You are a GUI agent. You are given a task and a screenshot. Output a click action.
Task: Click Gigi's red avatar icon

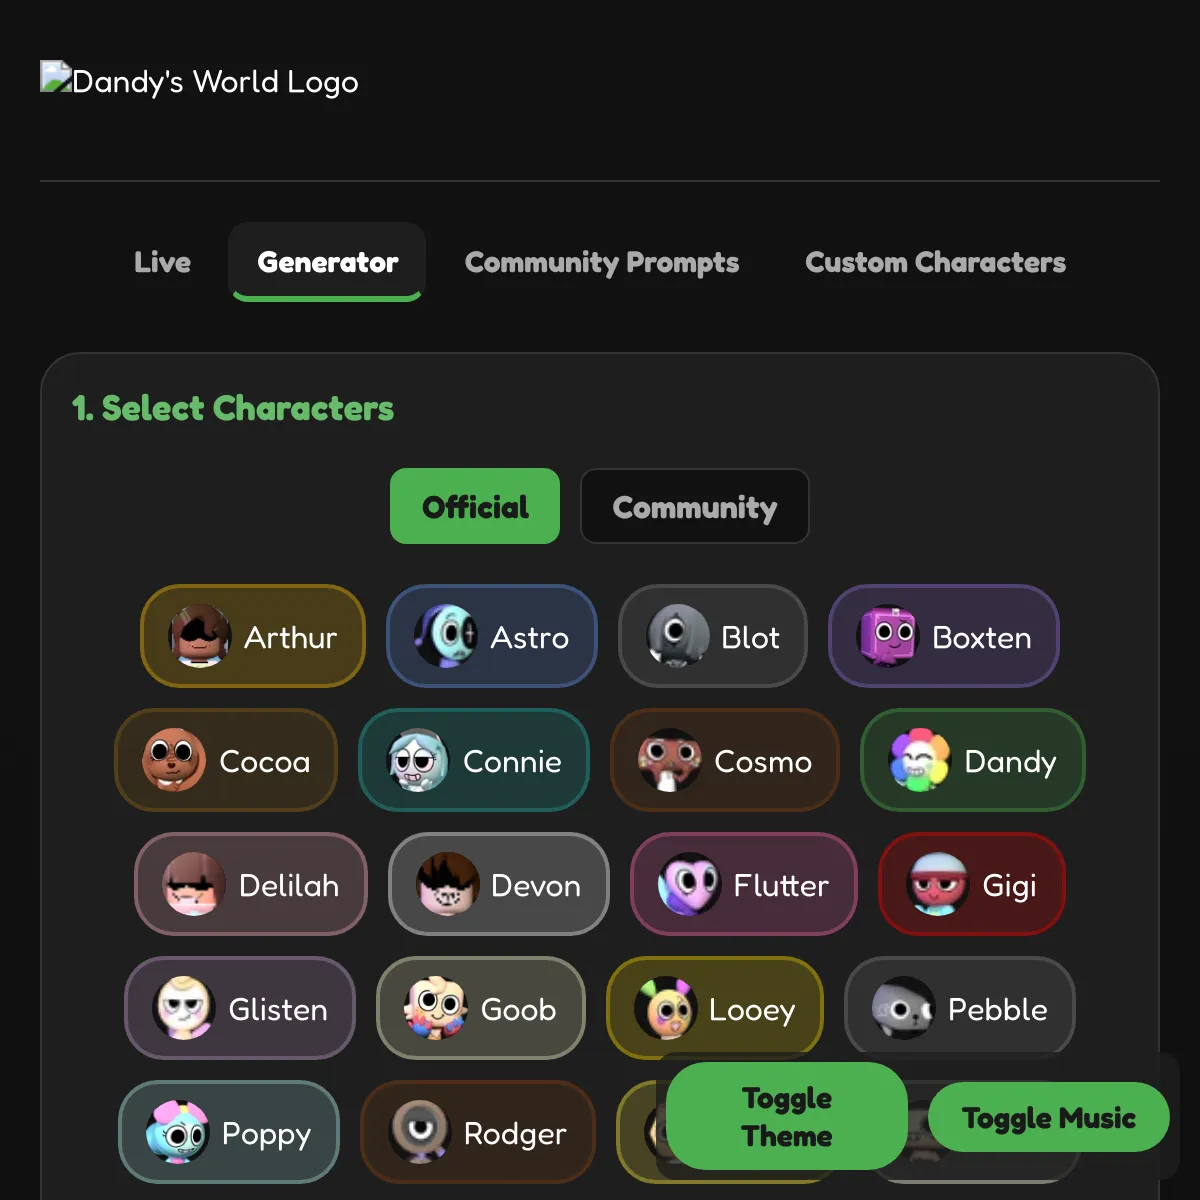click(x=938, y=884)
